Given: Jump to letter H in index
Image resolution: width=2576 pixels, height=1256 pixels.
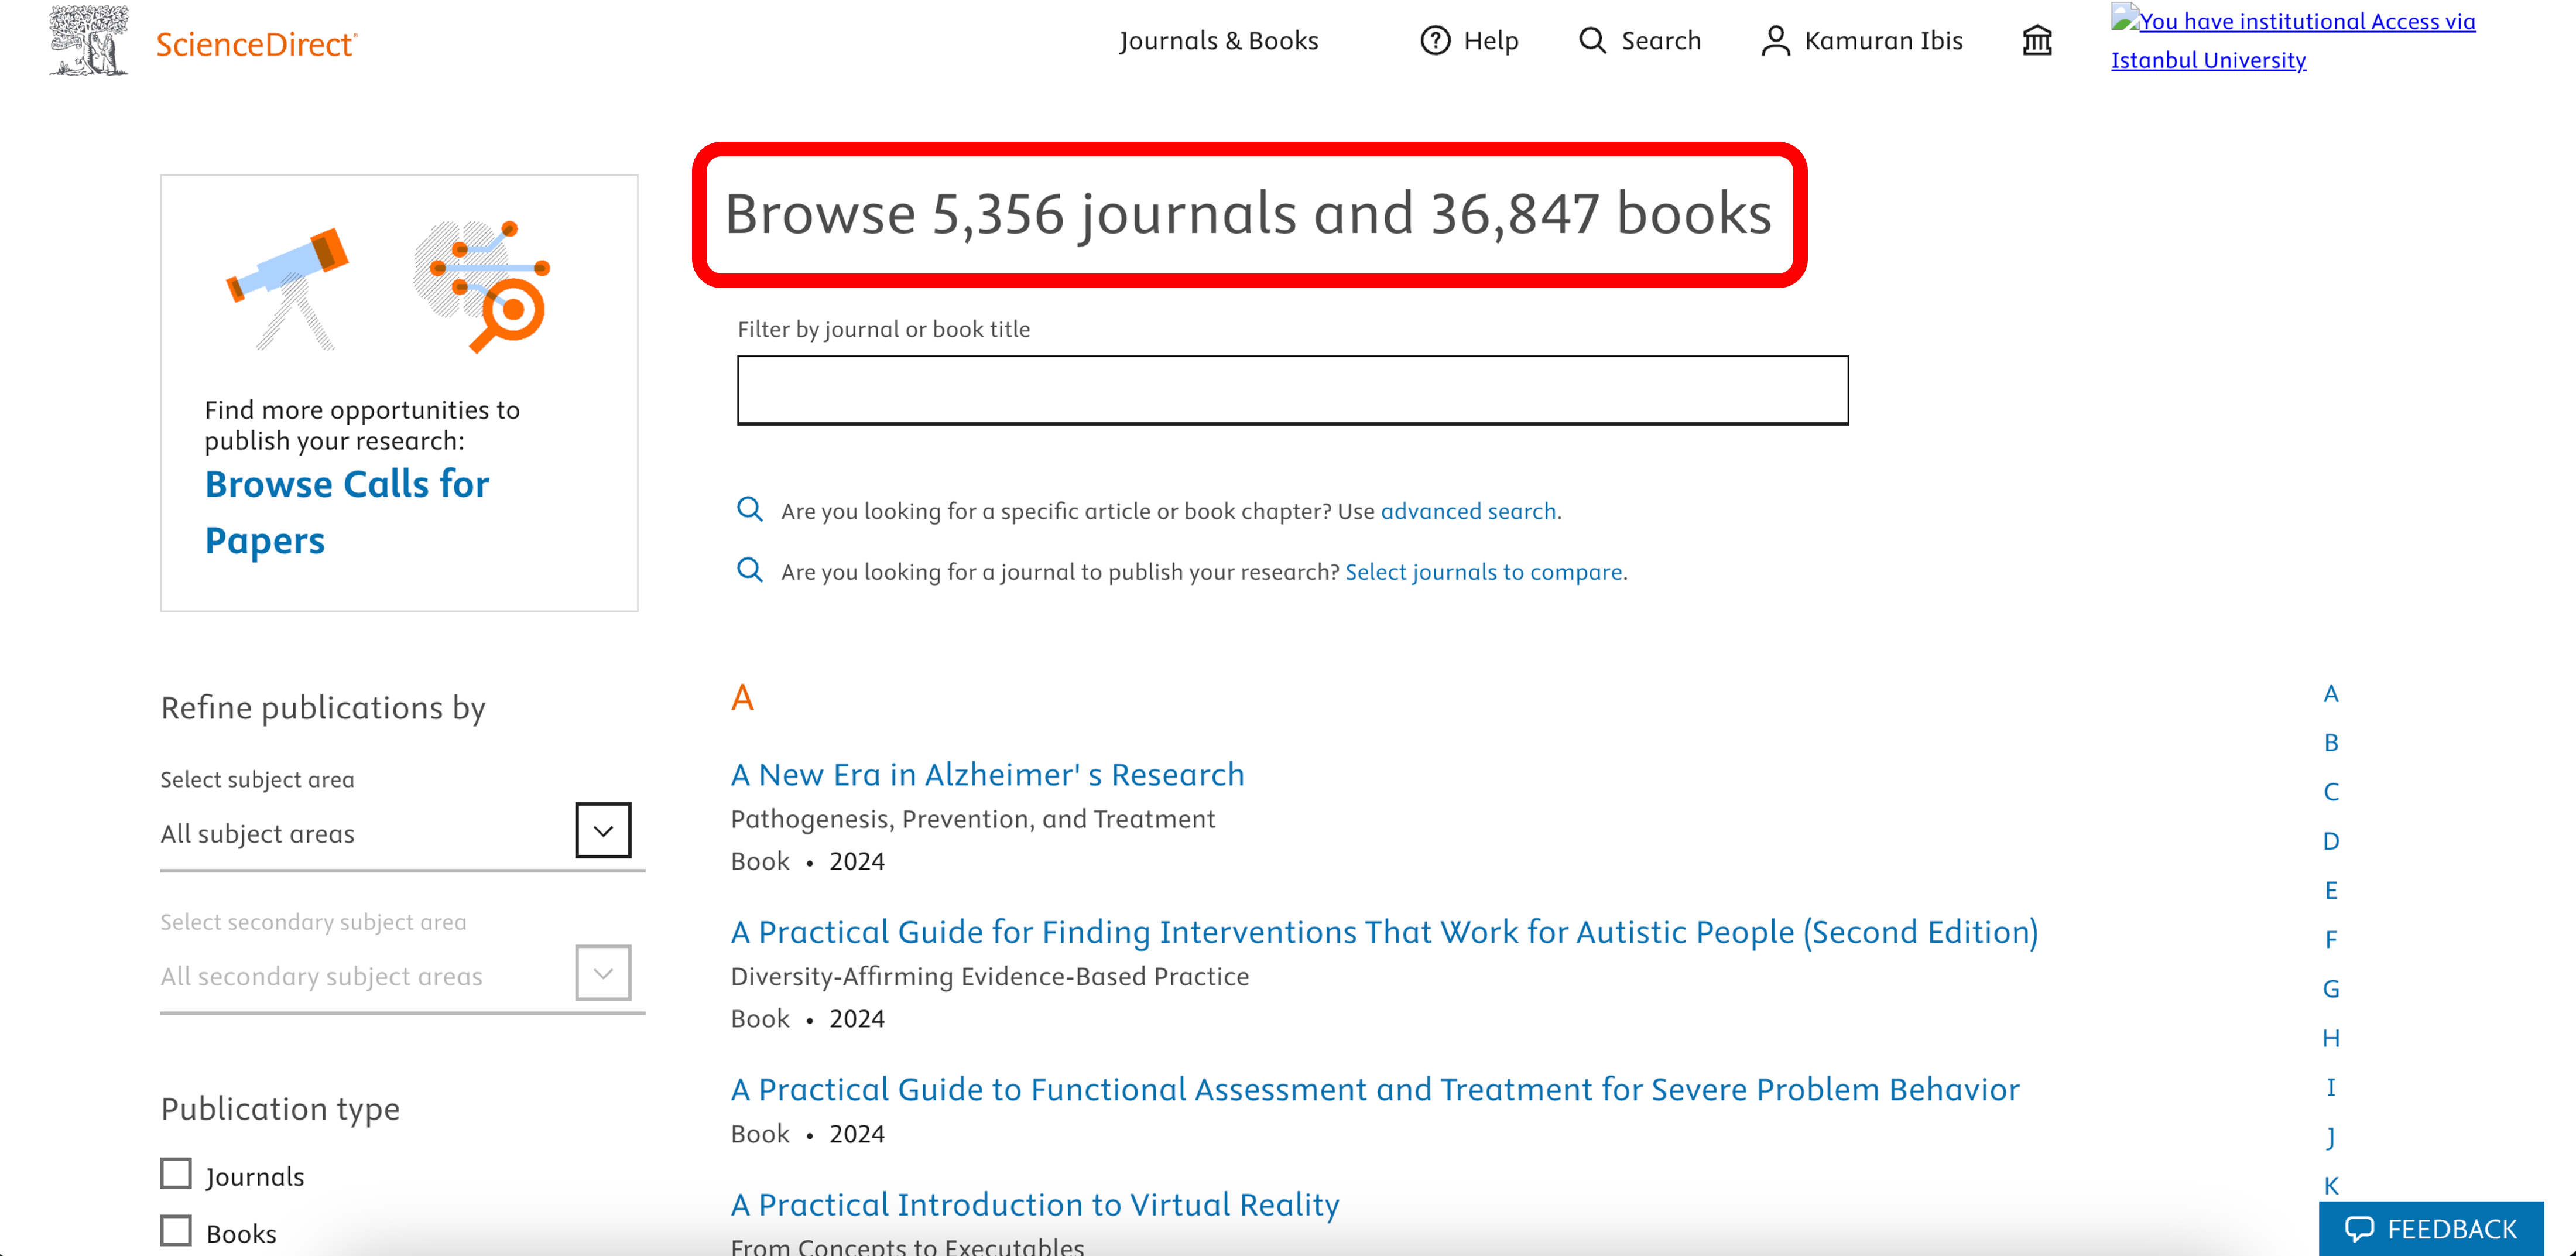Looking at the screenshot, I should [2331, 1038].
